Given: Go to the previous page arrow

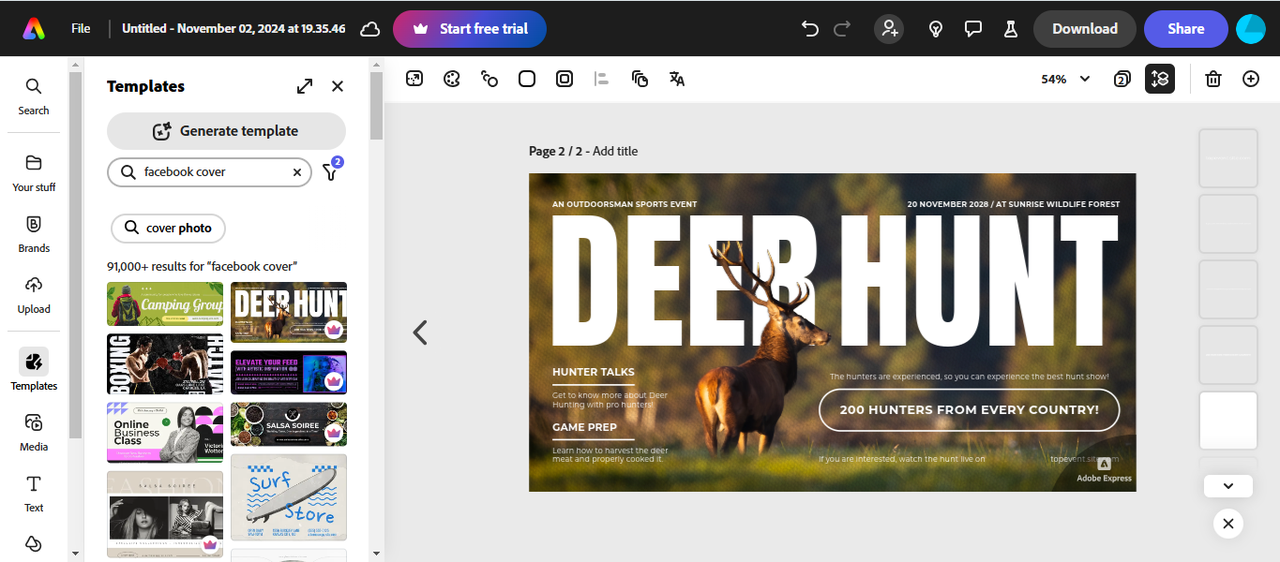Looking at the screenshot, I should pos(421,332).
